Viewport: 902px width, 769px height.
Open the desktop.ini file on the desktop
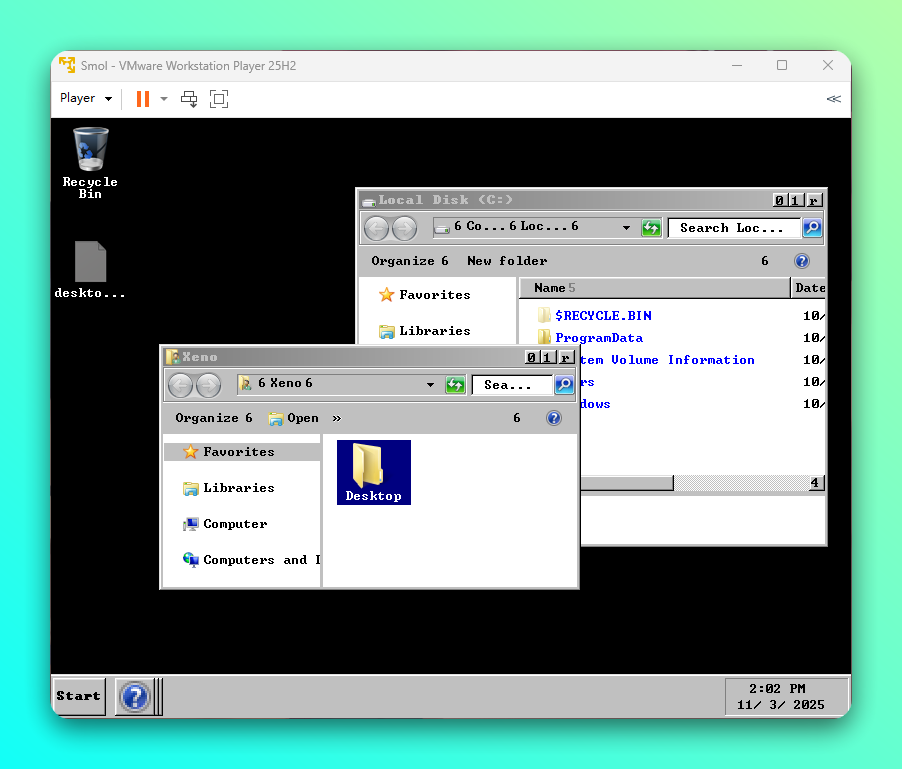(90, 263)
